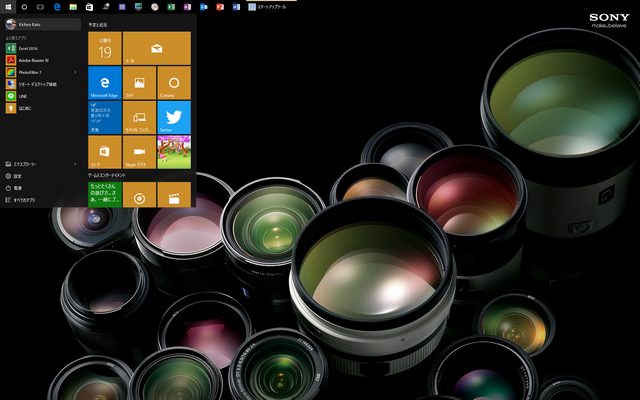The height and width of the screenshot is (400, 640).
Task: Open the Skype ビデオ tile
Action: click(x=139, y=152)
